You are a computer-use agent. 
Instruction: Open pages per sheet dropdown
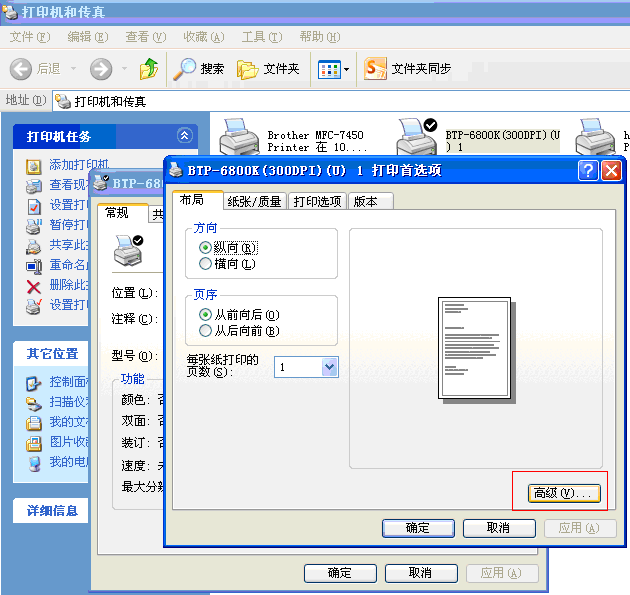point(329,367)
